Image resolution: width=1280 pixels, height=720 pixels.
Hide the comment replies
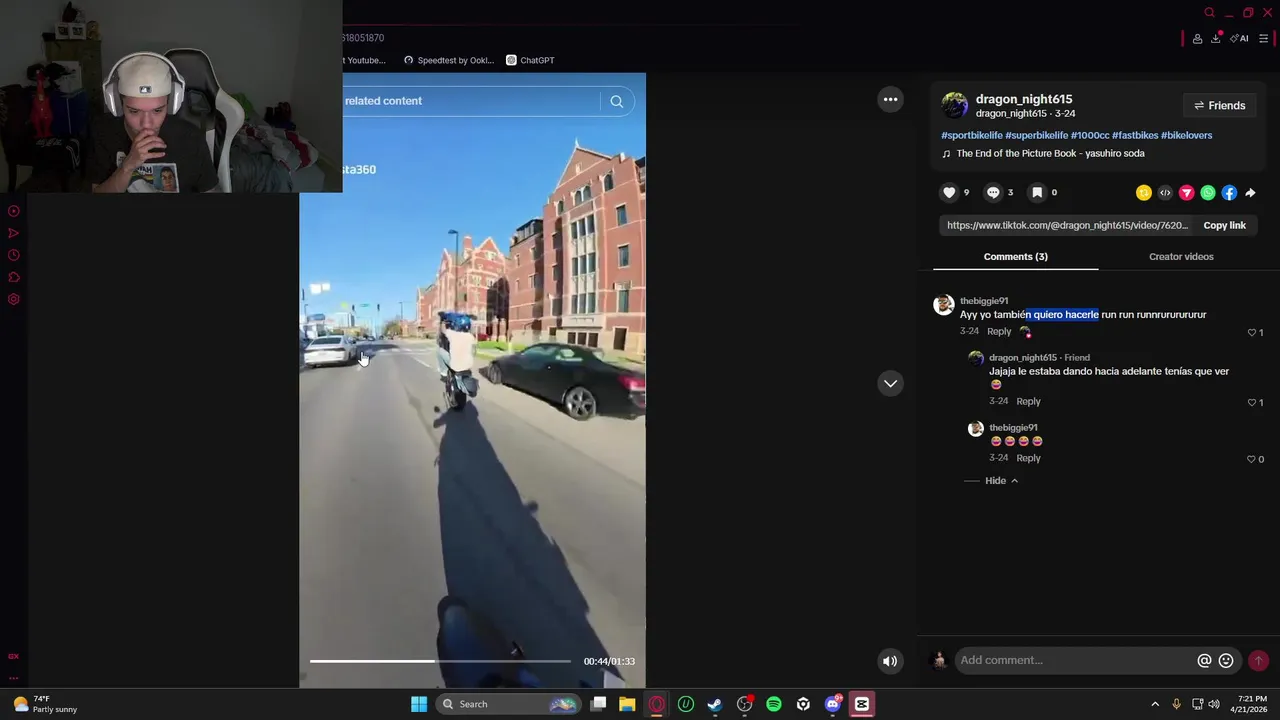1001,481
